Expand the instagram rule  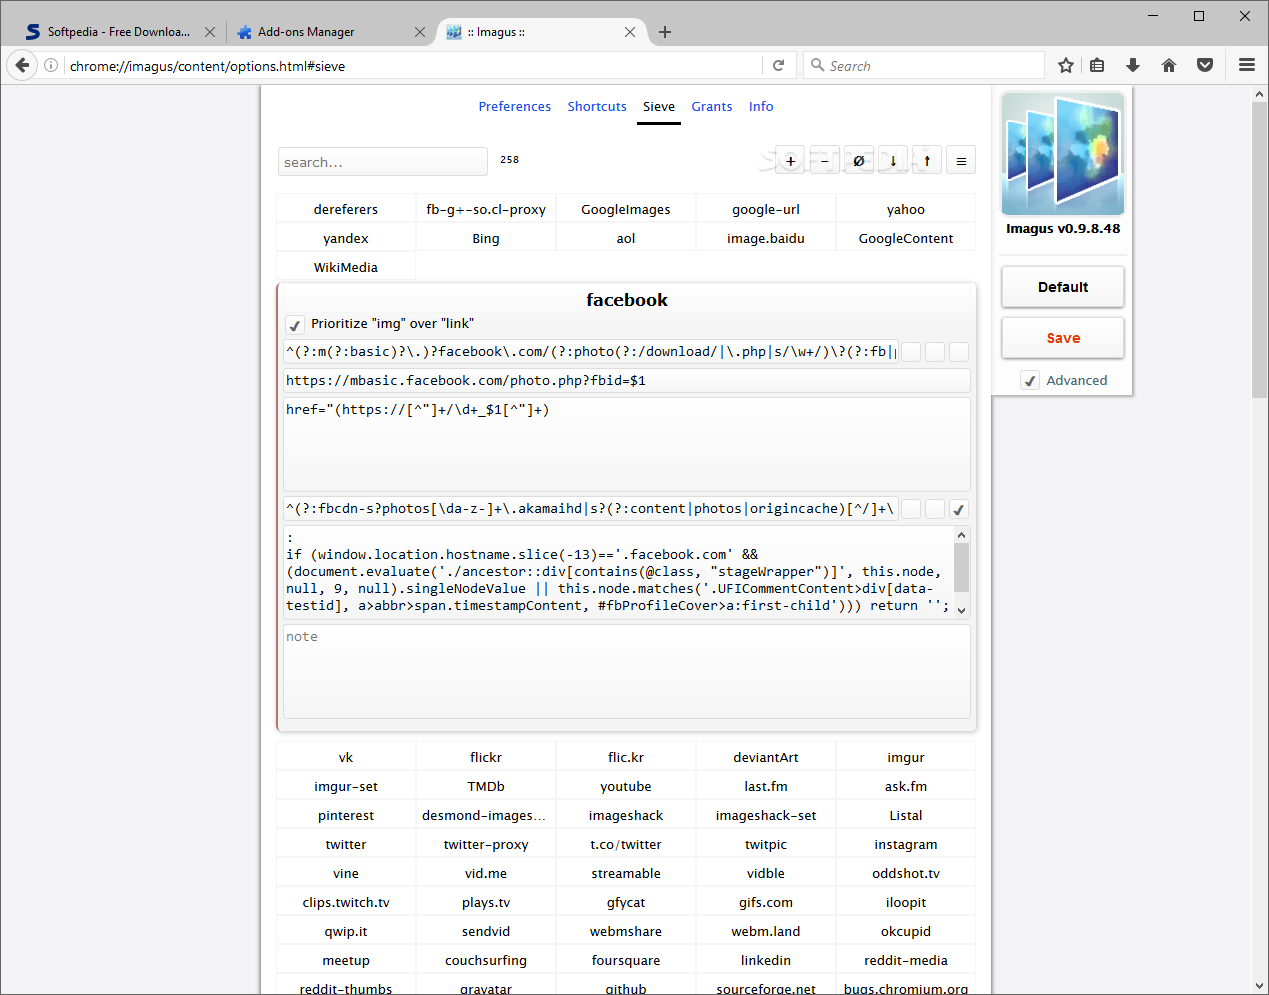click(906, 844)
